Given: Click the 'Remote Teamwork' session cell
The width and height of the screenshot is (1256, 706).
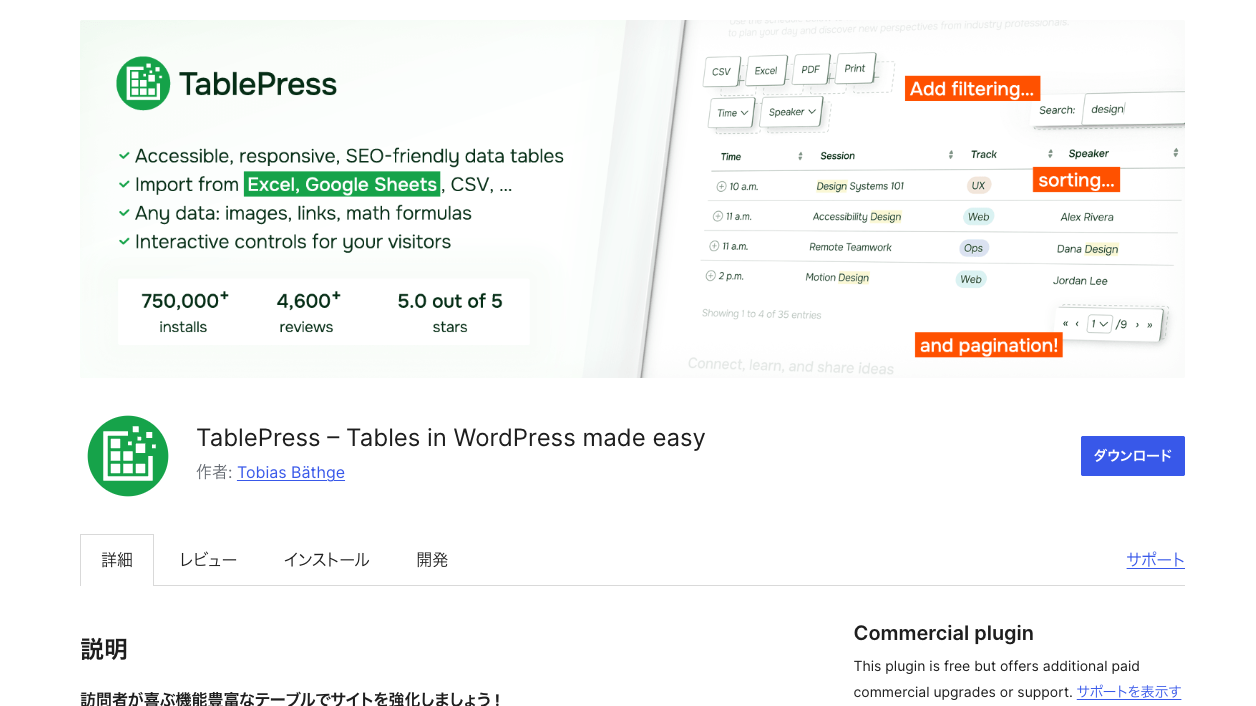Looking at the screenshot, I should 850,247.
